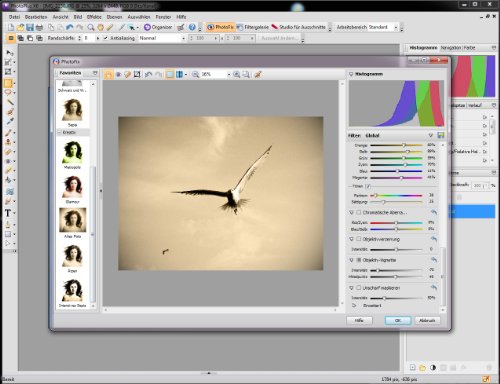
Task: Click the Open folder icon in main toolbar
Action: point(21,27)
